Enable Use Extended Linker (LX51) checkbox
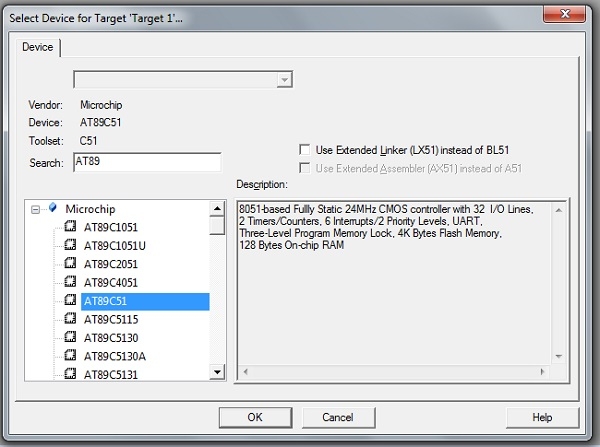Screen dimensions: 600x447 (x=305, y=150)
